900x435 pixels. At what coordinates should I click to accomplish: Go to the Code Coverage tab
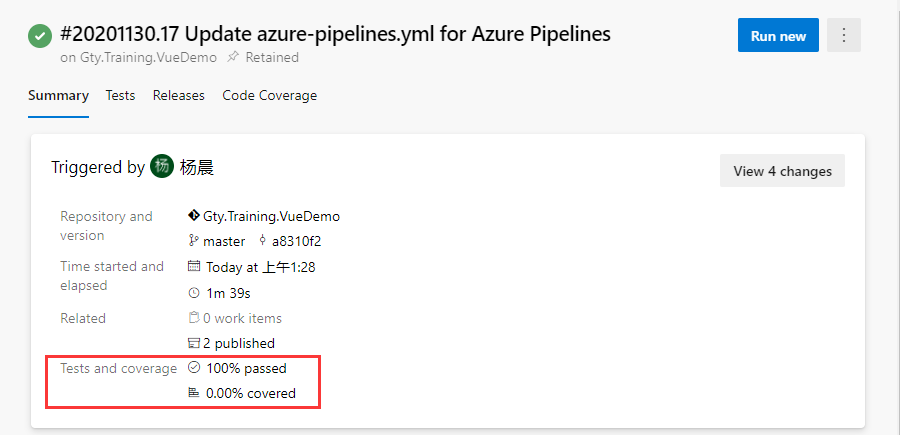[269, 96]
